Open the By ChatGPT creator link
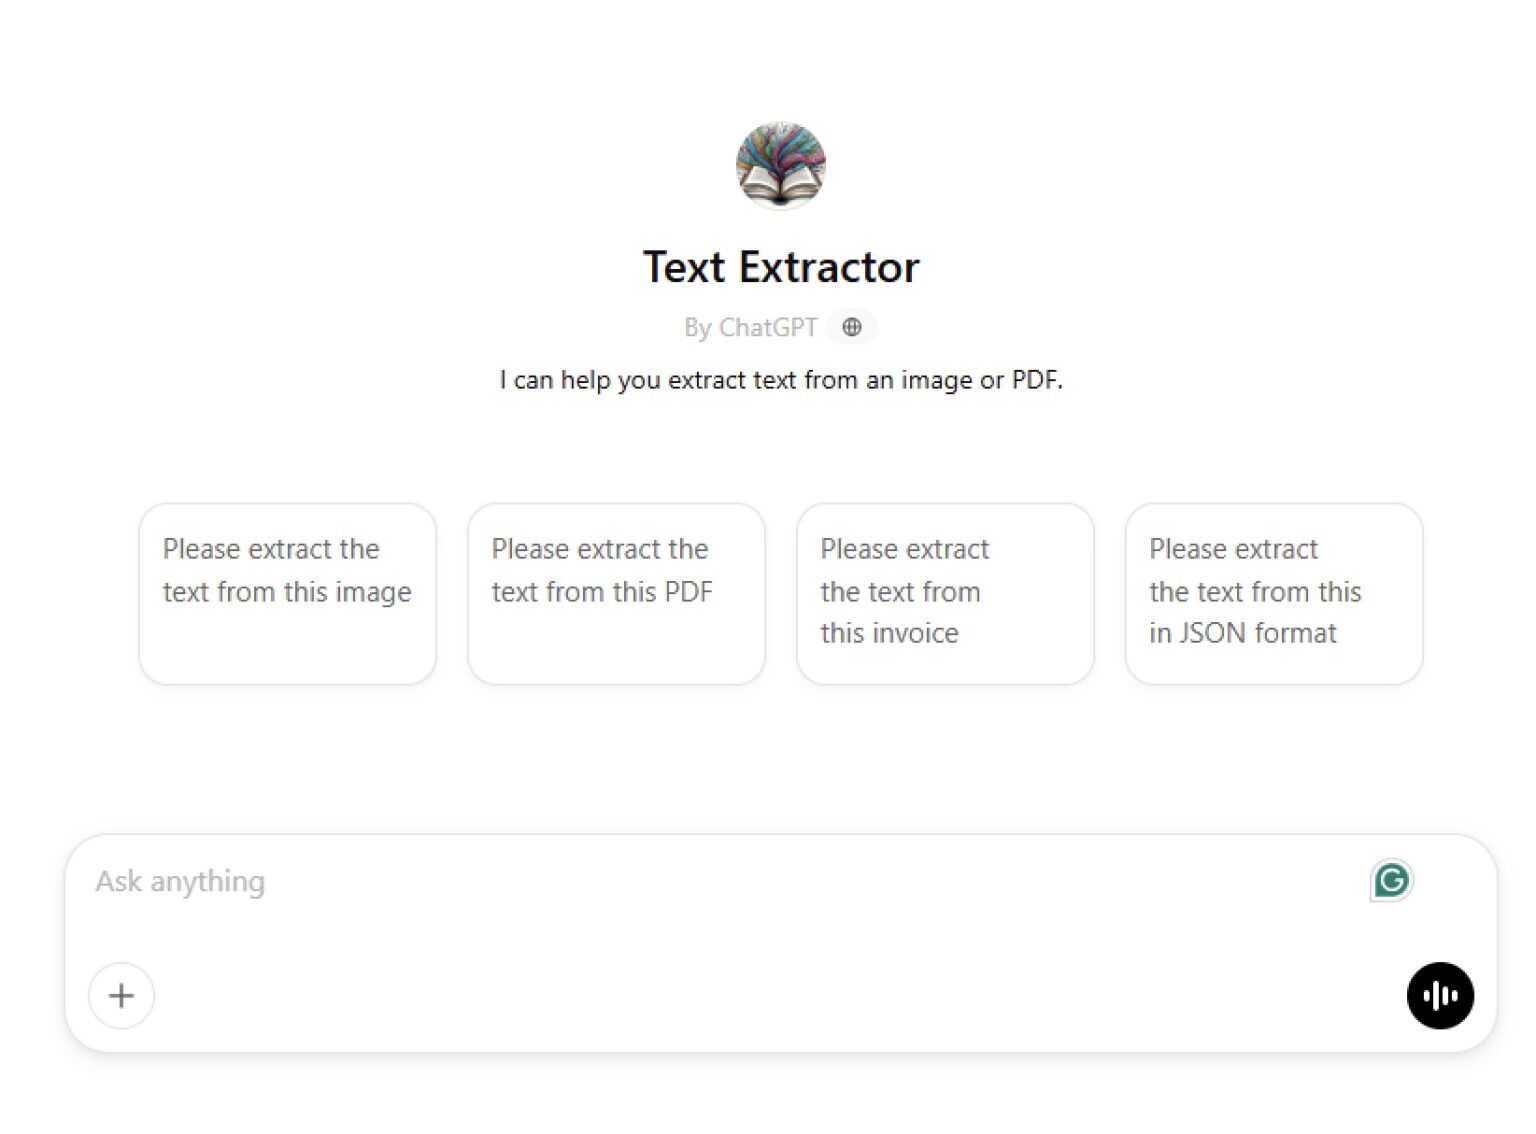Image resolution: width=1536 pixels, height=1134 pixels. [x=748, y=327]
